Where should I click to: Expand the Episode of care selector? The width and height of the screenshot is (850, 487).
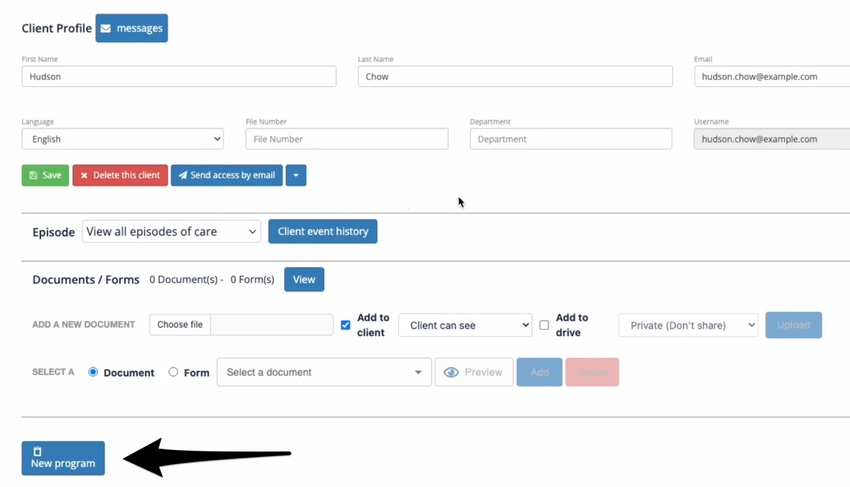(171, 231)
